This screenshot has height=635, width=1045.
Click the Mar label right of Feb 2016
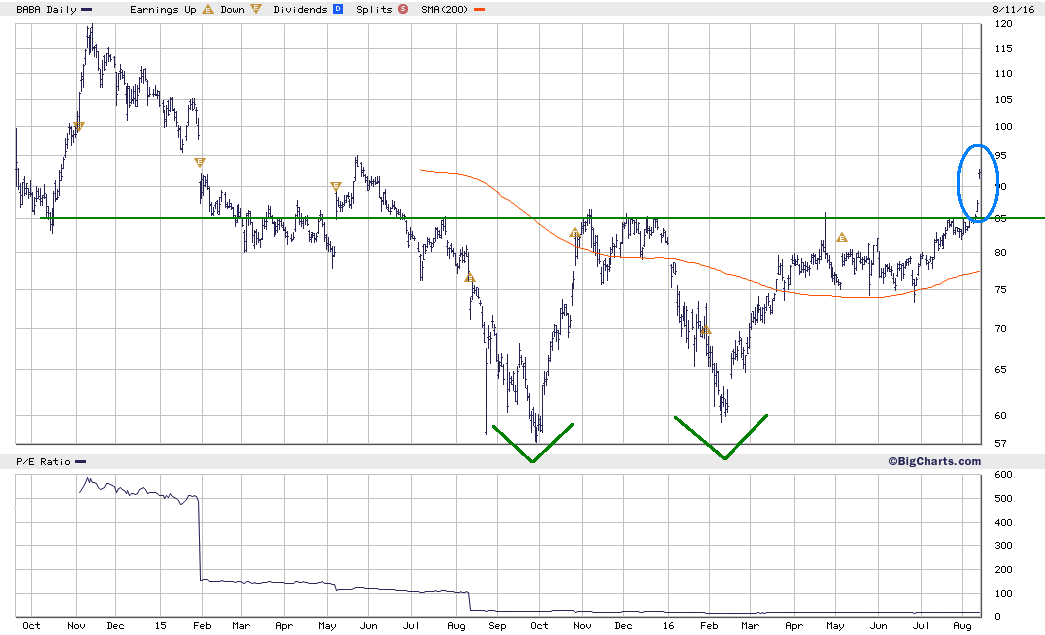[750, 626]
